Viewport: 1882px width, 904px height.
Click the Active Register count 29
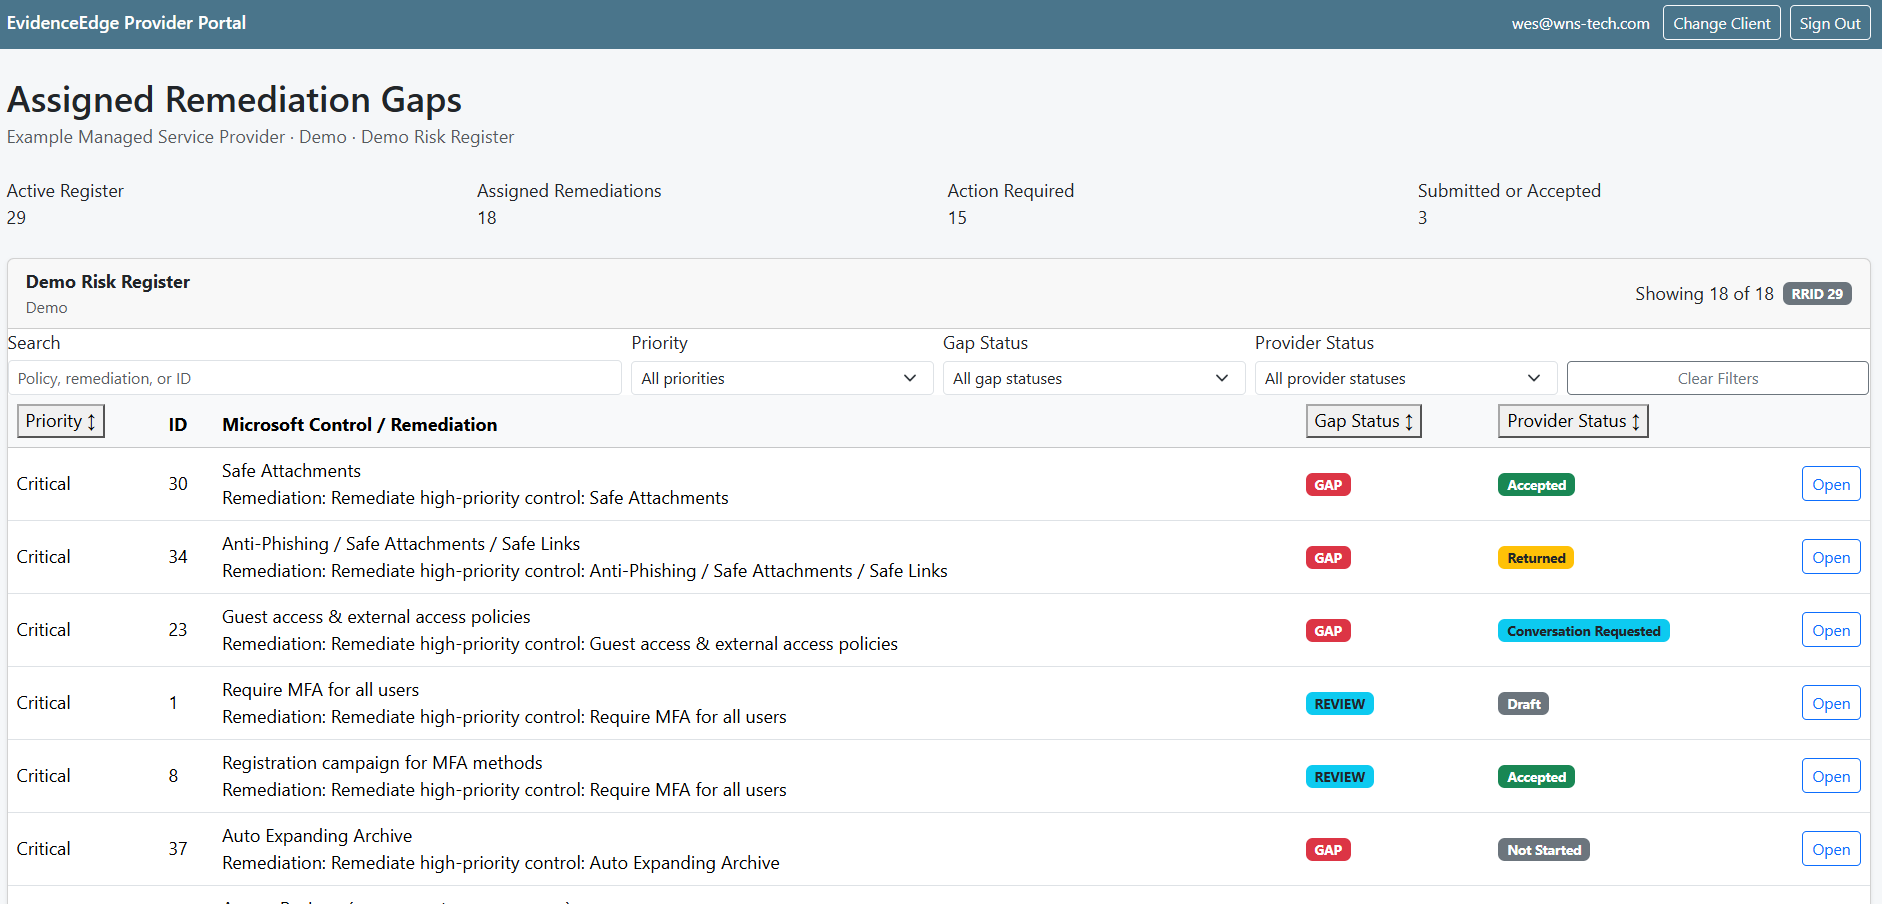coord(16,218)
